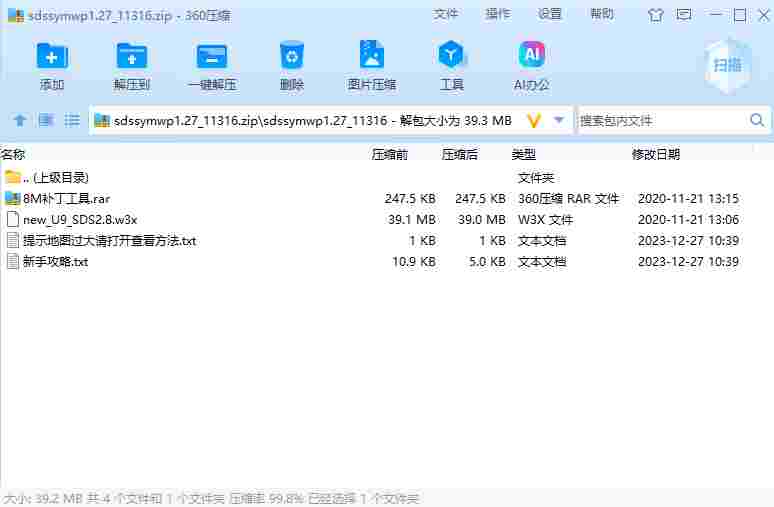
Task: Click the feedback message icon in title bar
Action: click(684, 15)
